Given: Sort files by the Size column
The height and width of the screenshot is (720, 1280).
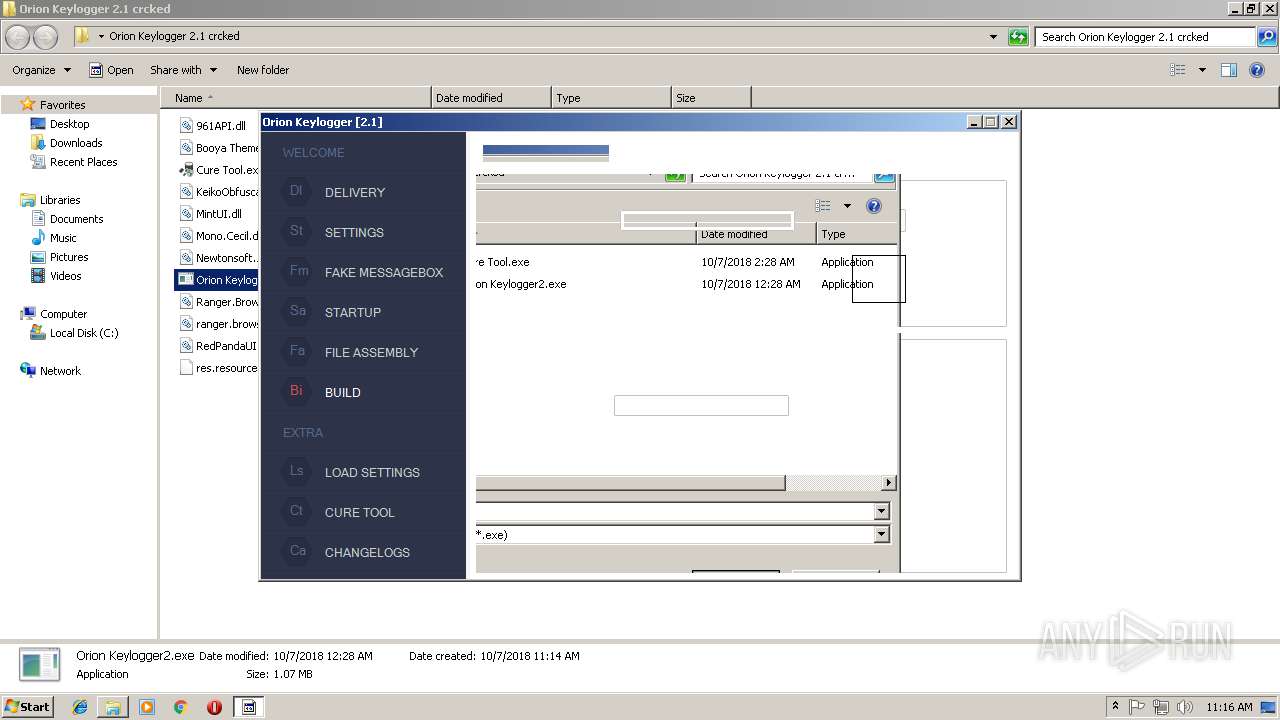Looking at the screenshot, I should (x=711, y=98).
